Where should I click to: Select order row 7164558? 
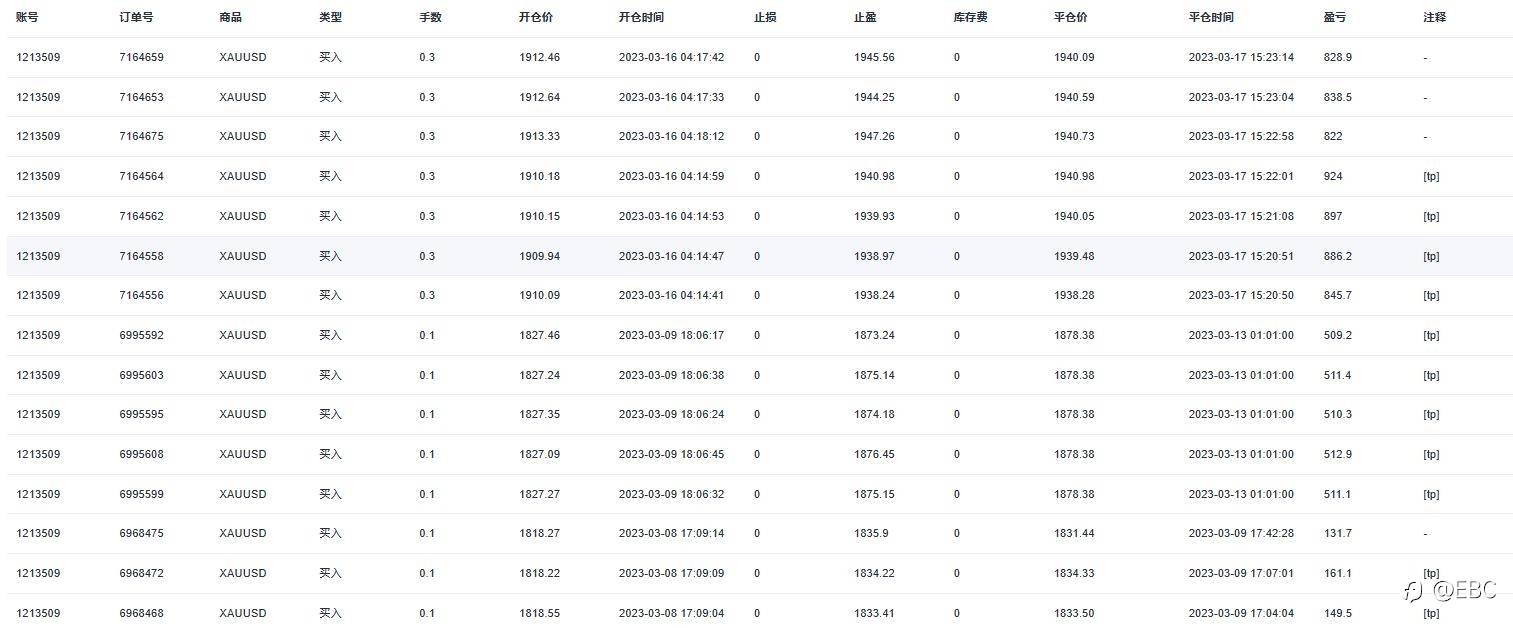coord(759,256)
